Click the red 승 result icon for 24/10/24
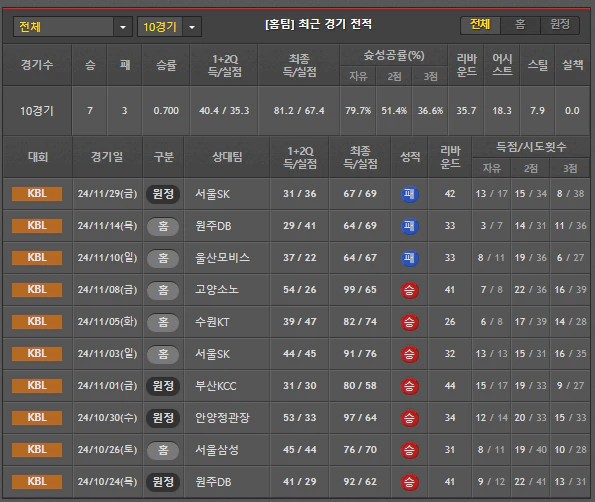 [409, 482]
